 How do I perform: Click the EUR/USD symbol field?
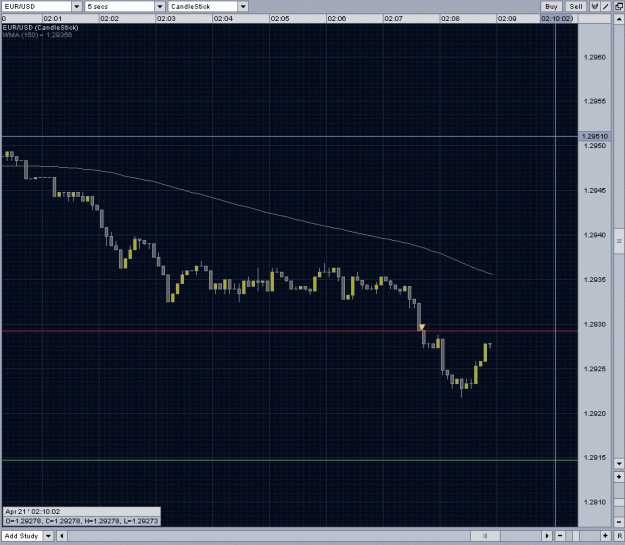[x=36, y=6]
